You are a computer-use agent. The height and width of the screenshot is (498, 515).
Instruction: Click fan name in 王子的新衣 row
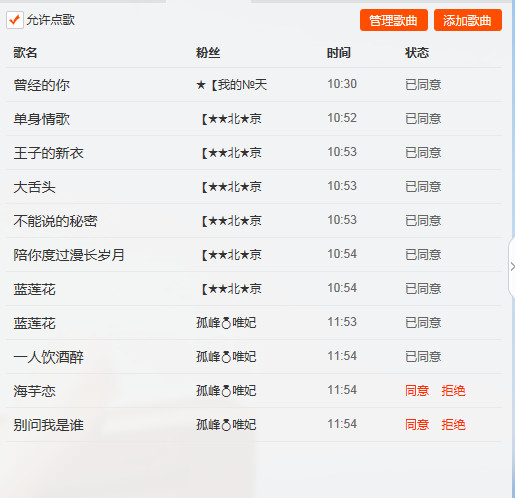click(x=231, y=153)
